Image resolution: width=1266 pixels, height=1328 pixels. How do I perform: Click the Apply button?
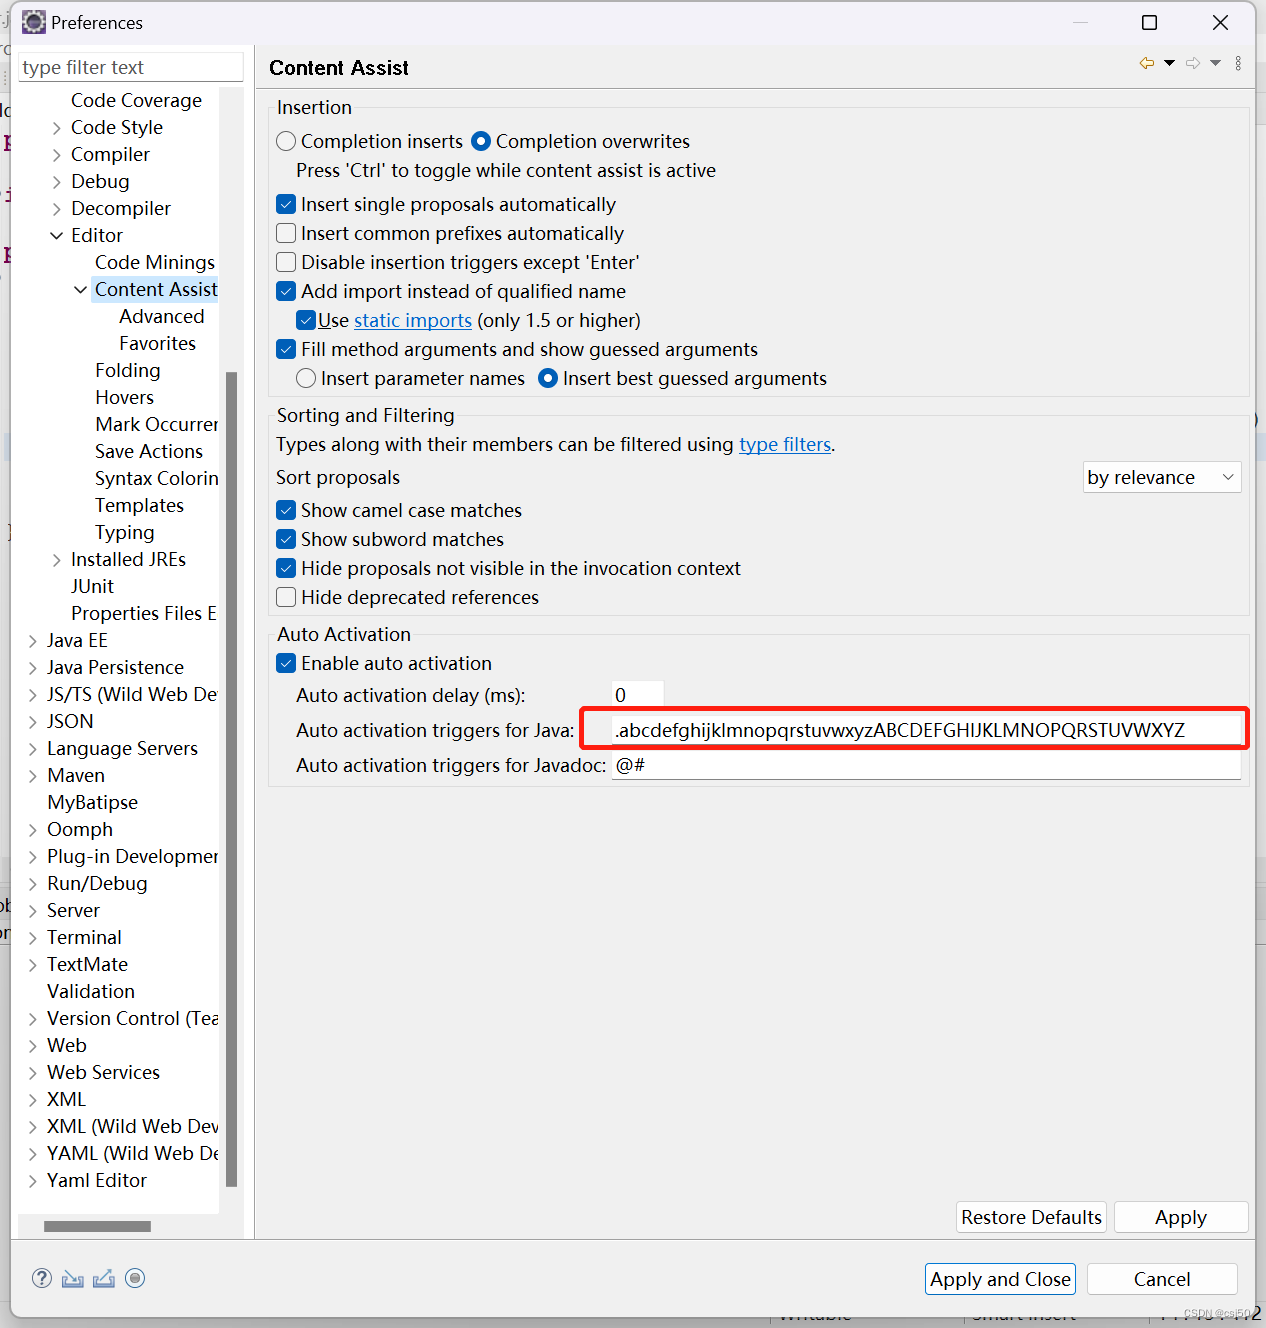(1181, 1217)
